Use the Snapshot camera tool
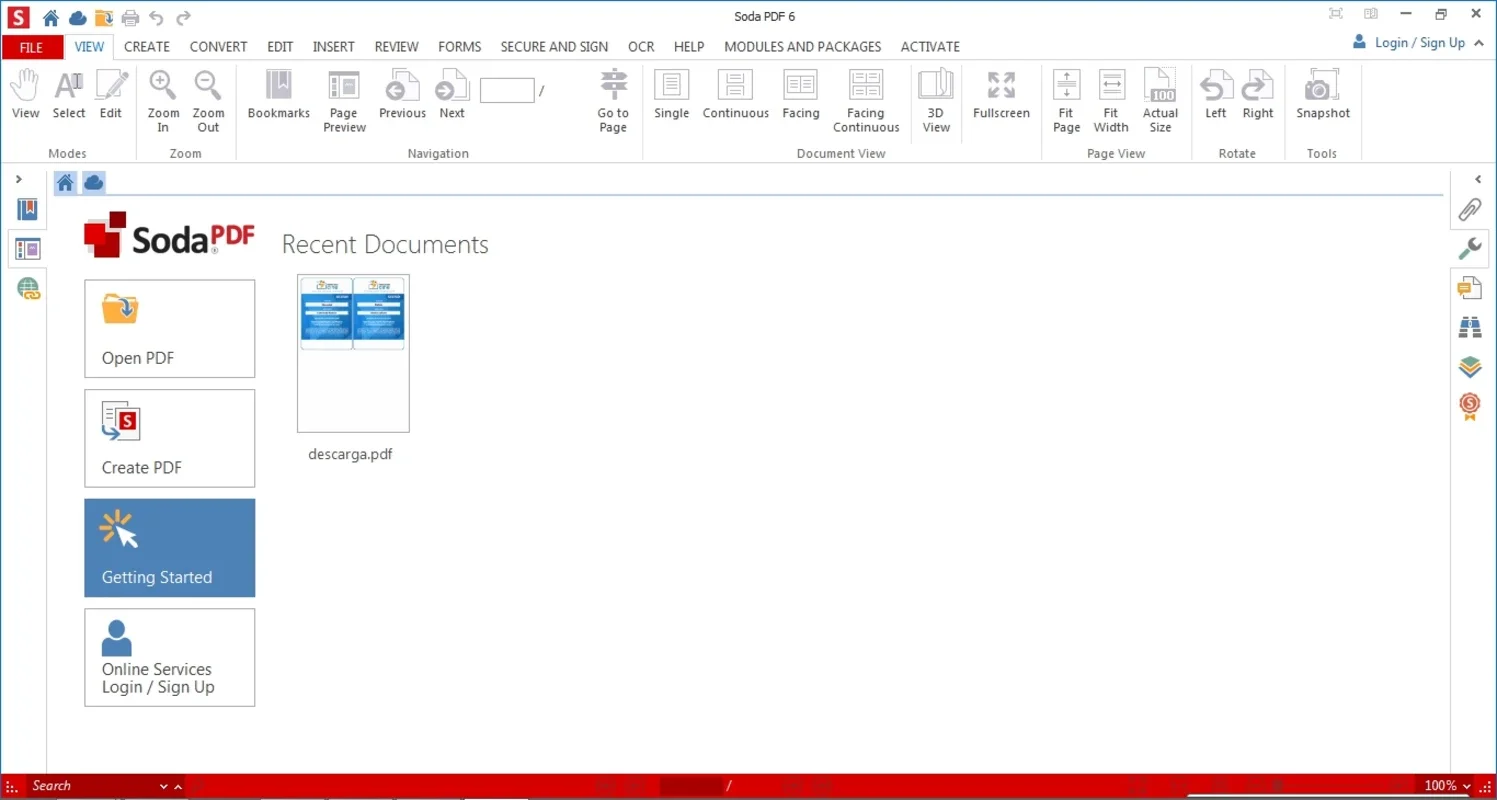The width and height of the screenshot is (1497, 800). (1323, 95)
